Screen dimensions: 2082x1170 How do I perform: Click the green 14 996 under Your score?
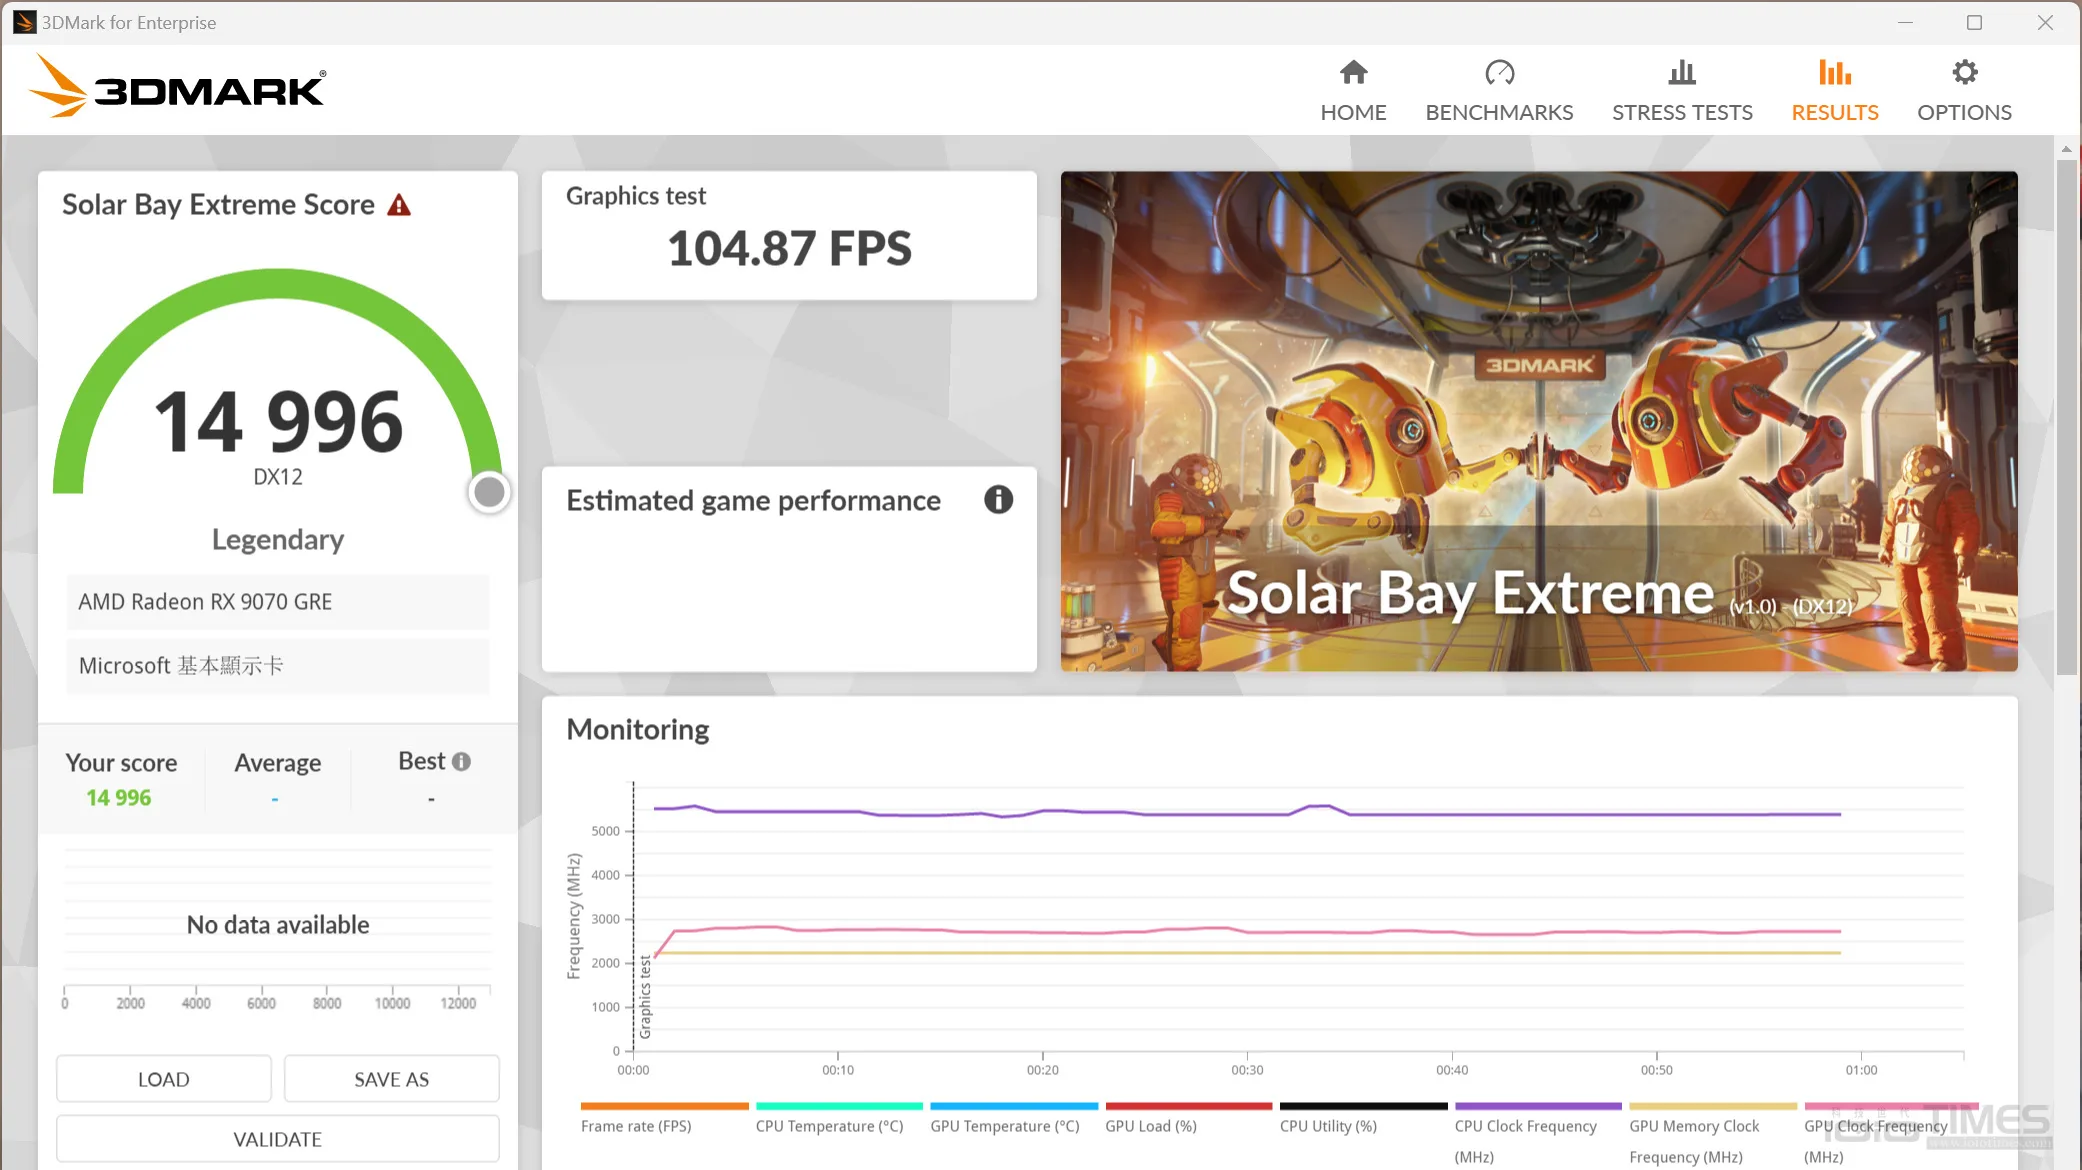pyautogui.click(x=119, y=797)
